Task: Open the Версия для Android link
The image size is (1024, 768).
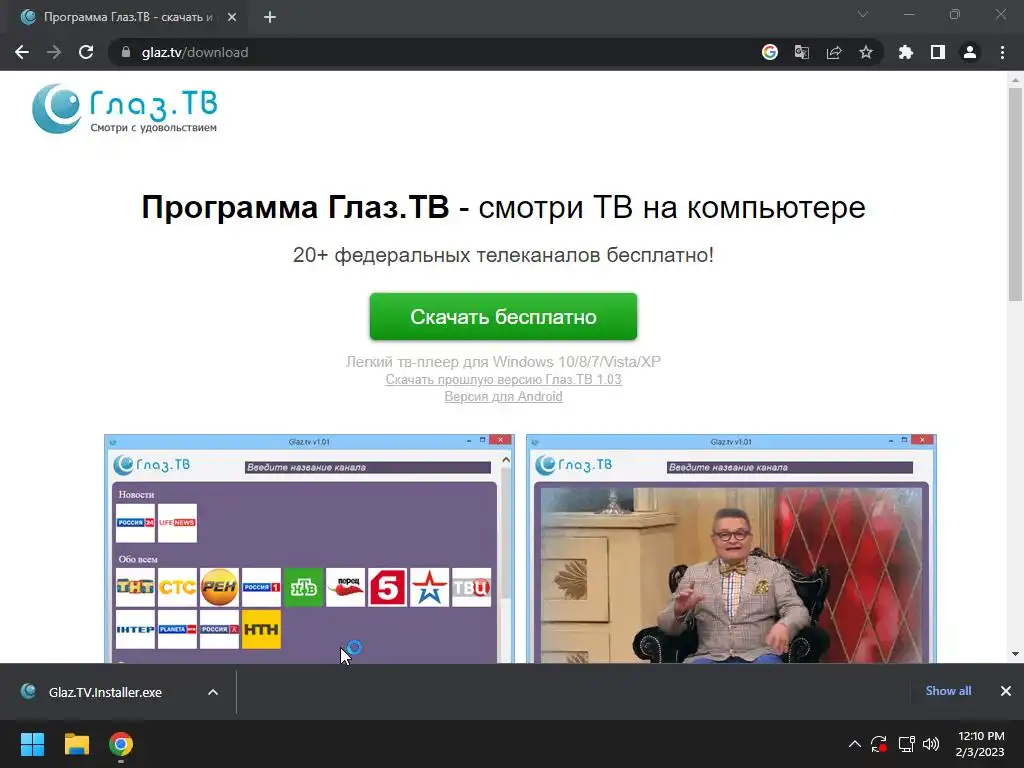Action: (503, 396)
